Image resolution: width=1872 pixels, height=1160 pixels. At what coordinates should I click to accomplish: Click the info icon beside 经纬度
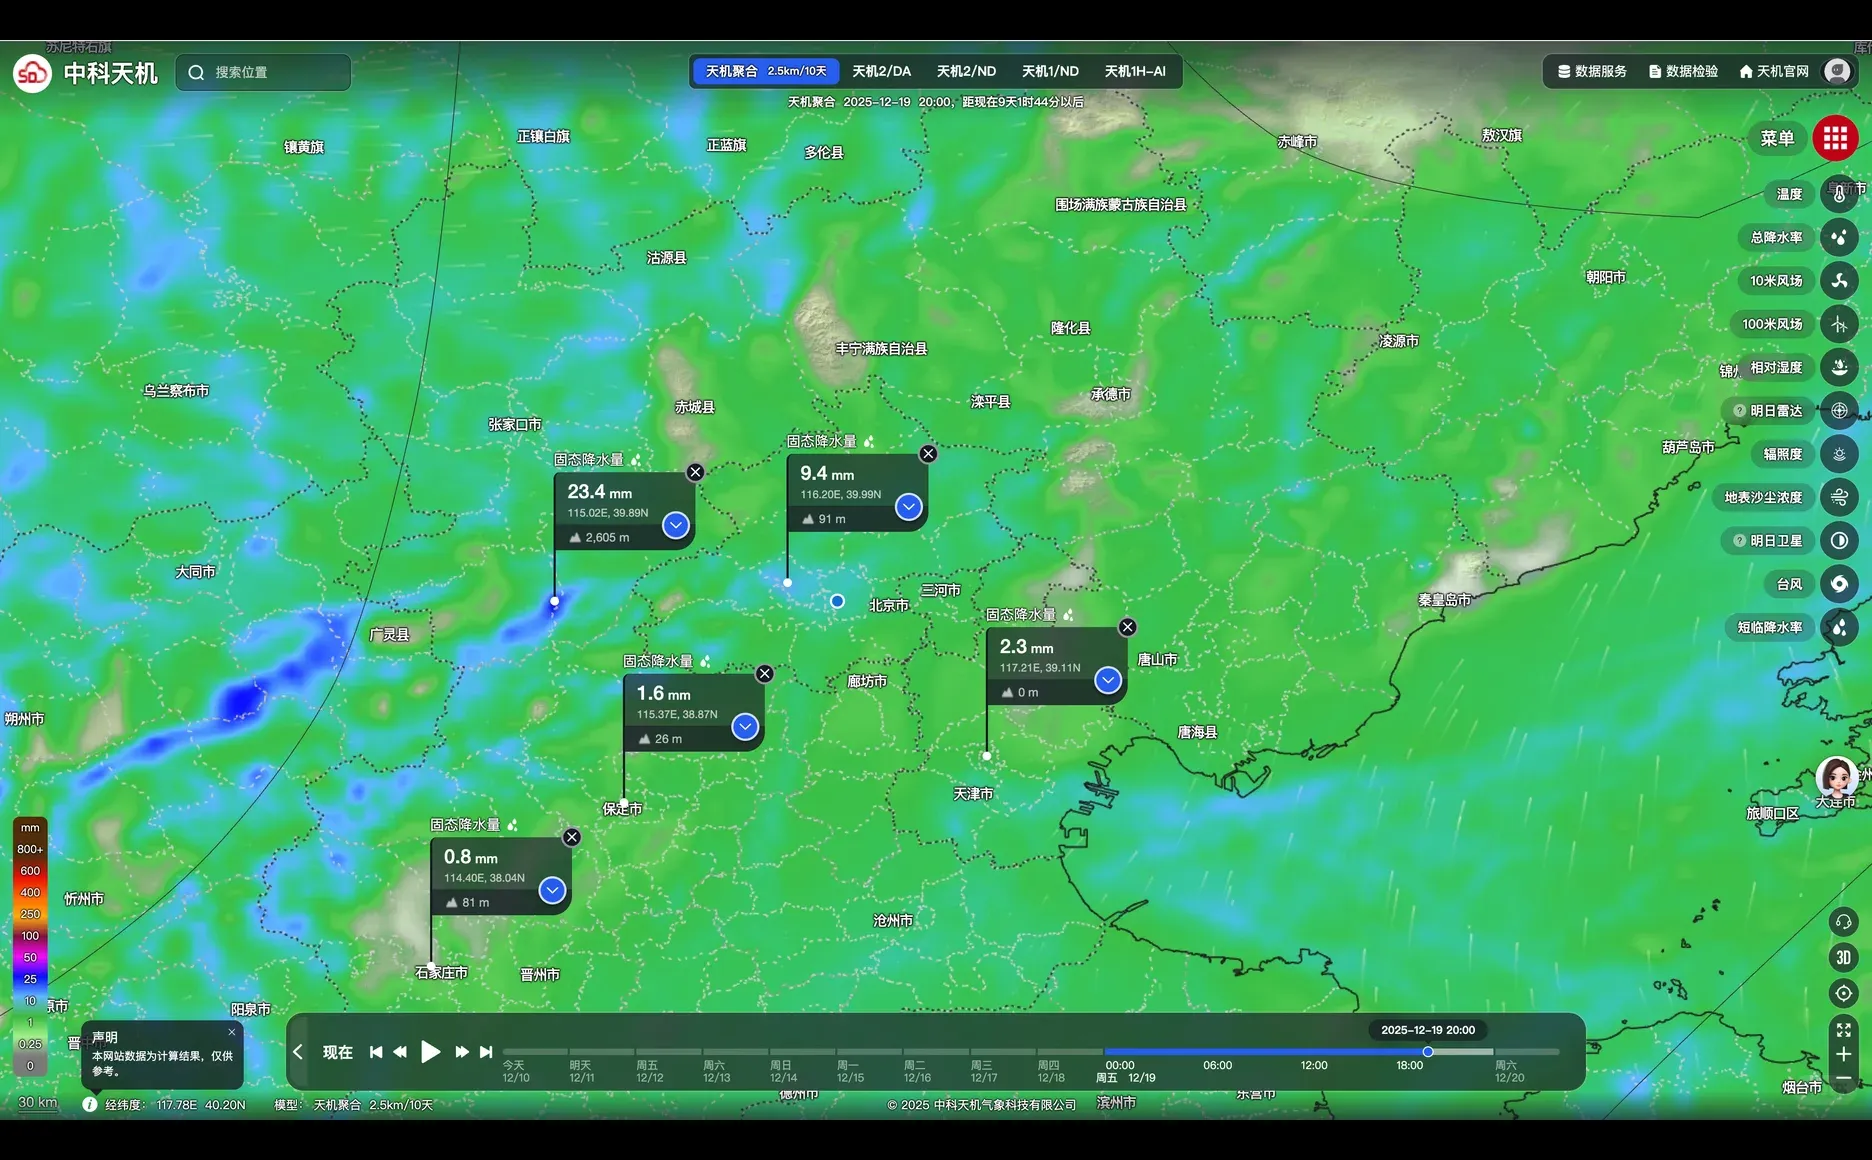[x=90, y=1105]
